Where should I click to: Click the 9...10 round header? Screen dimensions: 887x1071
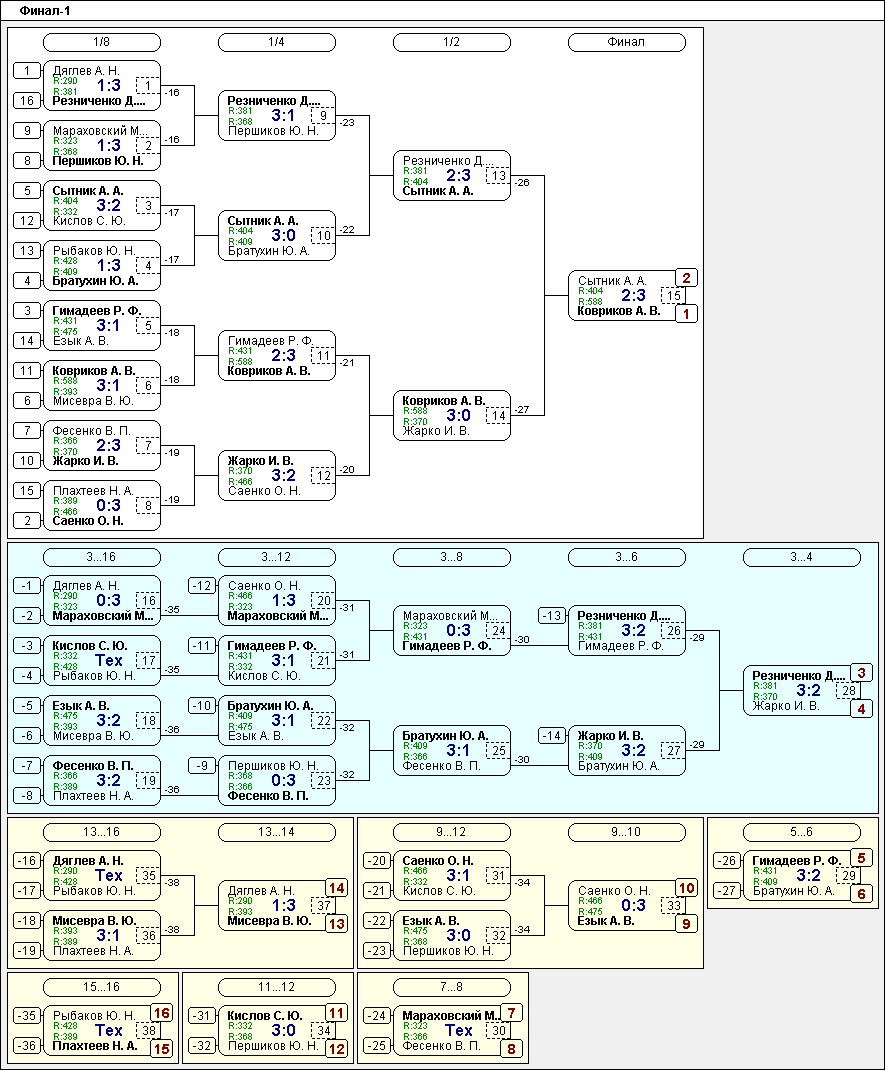pyautogui.click(x=626, y=833)
